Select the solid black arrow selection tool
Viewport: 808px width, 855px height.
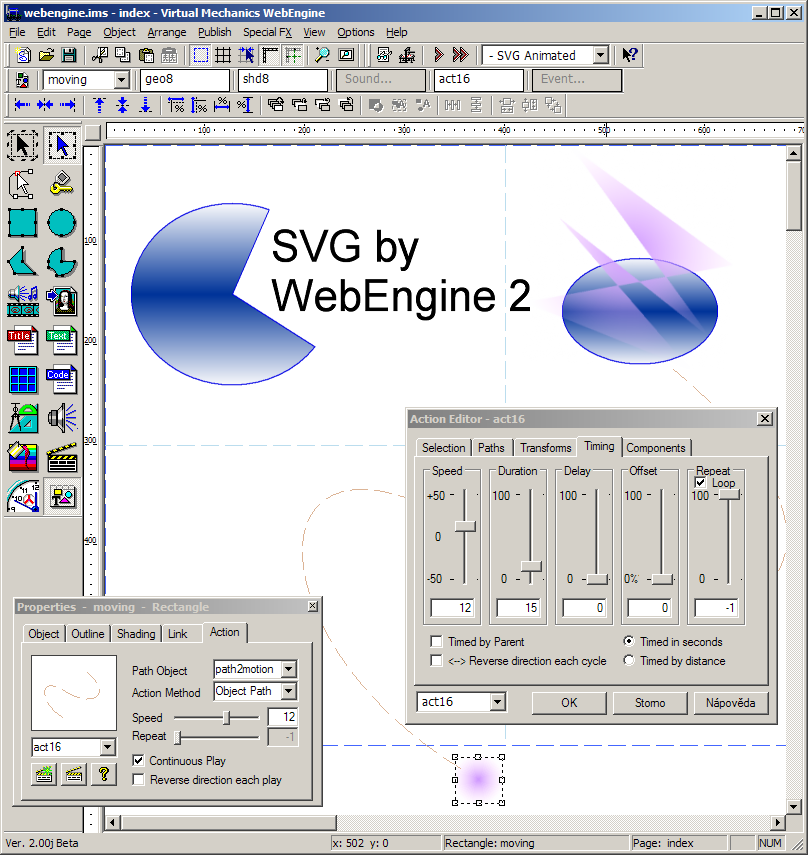22,145
